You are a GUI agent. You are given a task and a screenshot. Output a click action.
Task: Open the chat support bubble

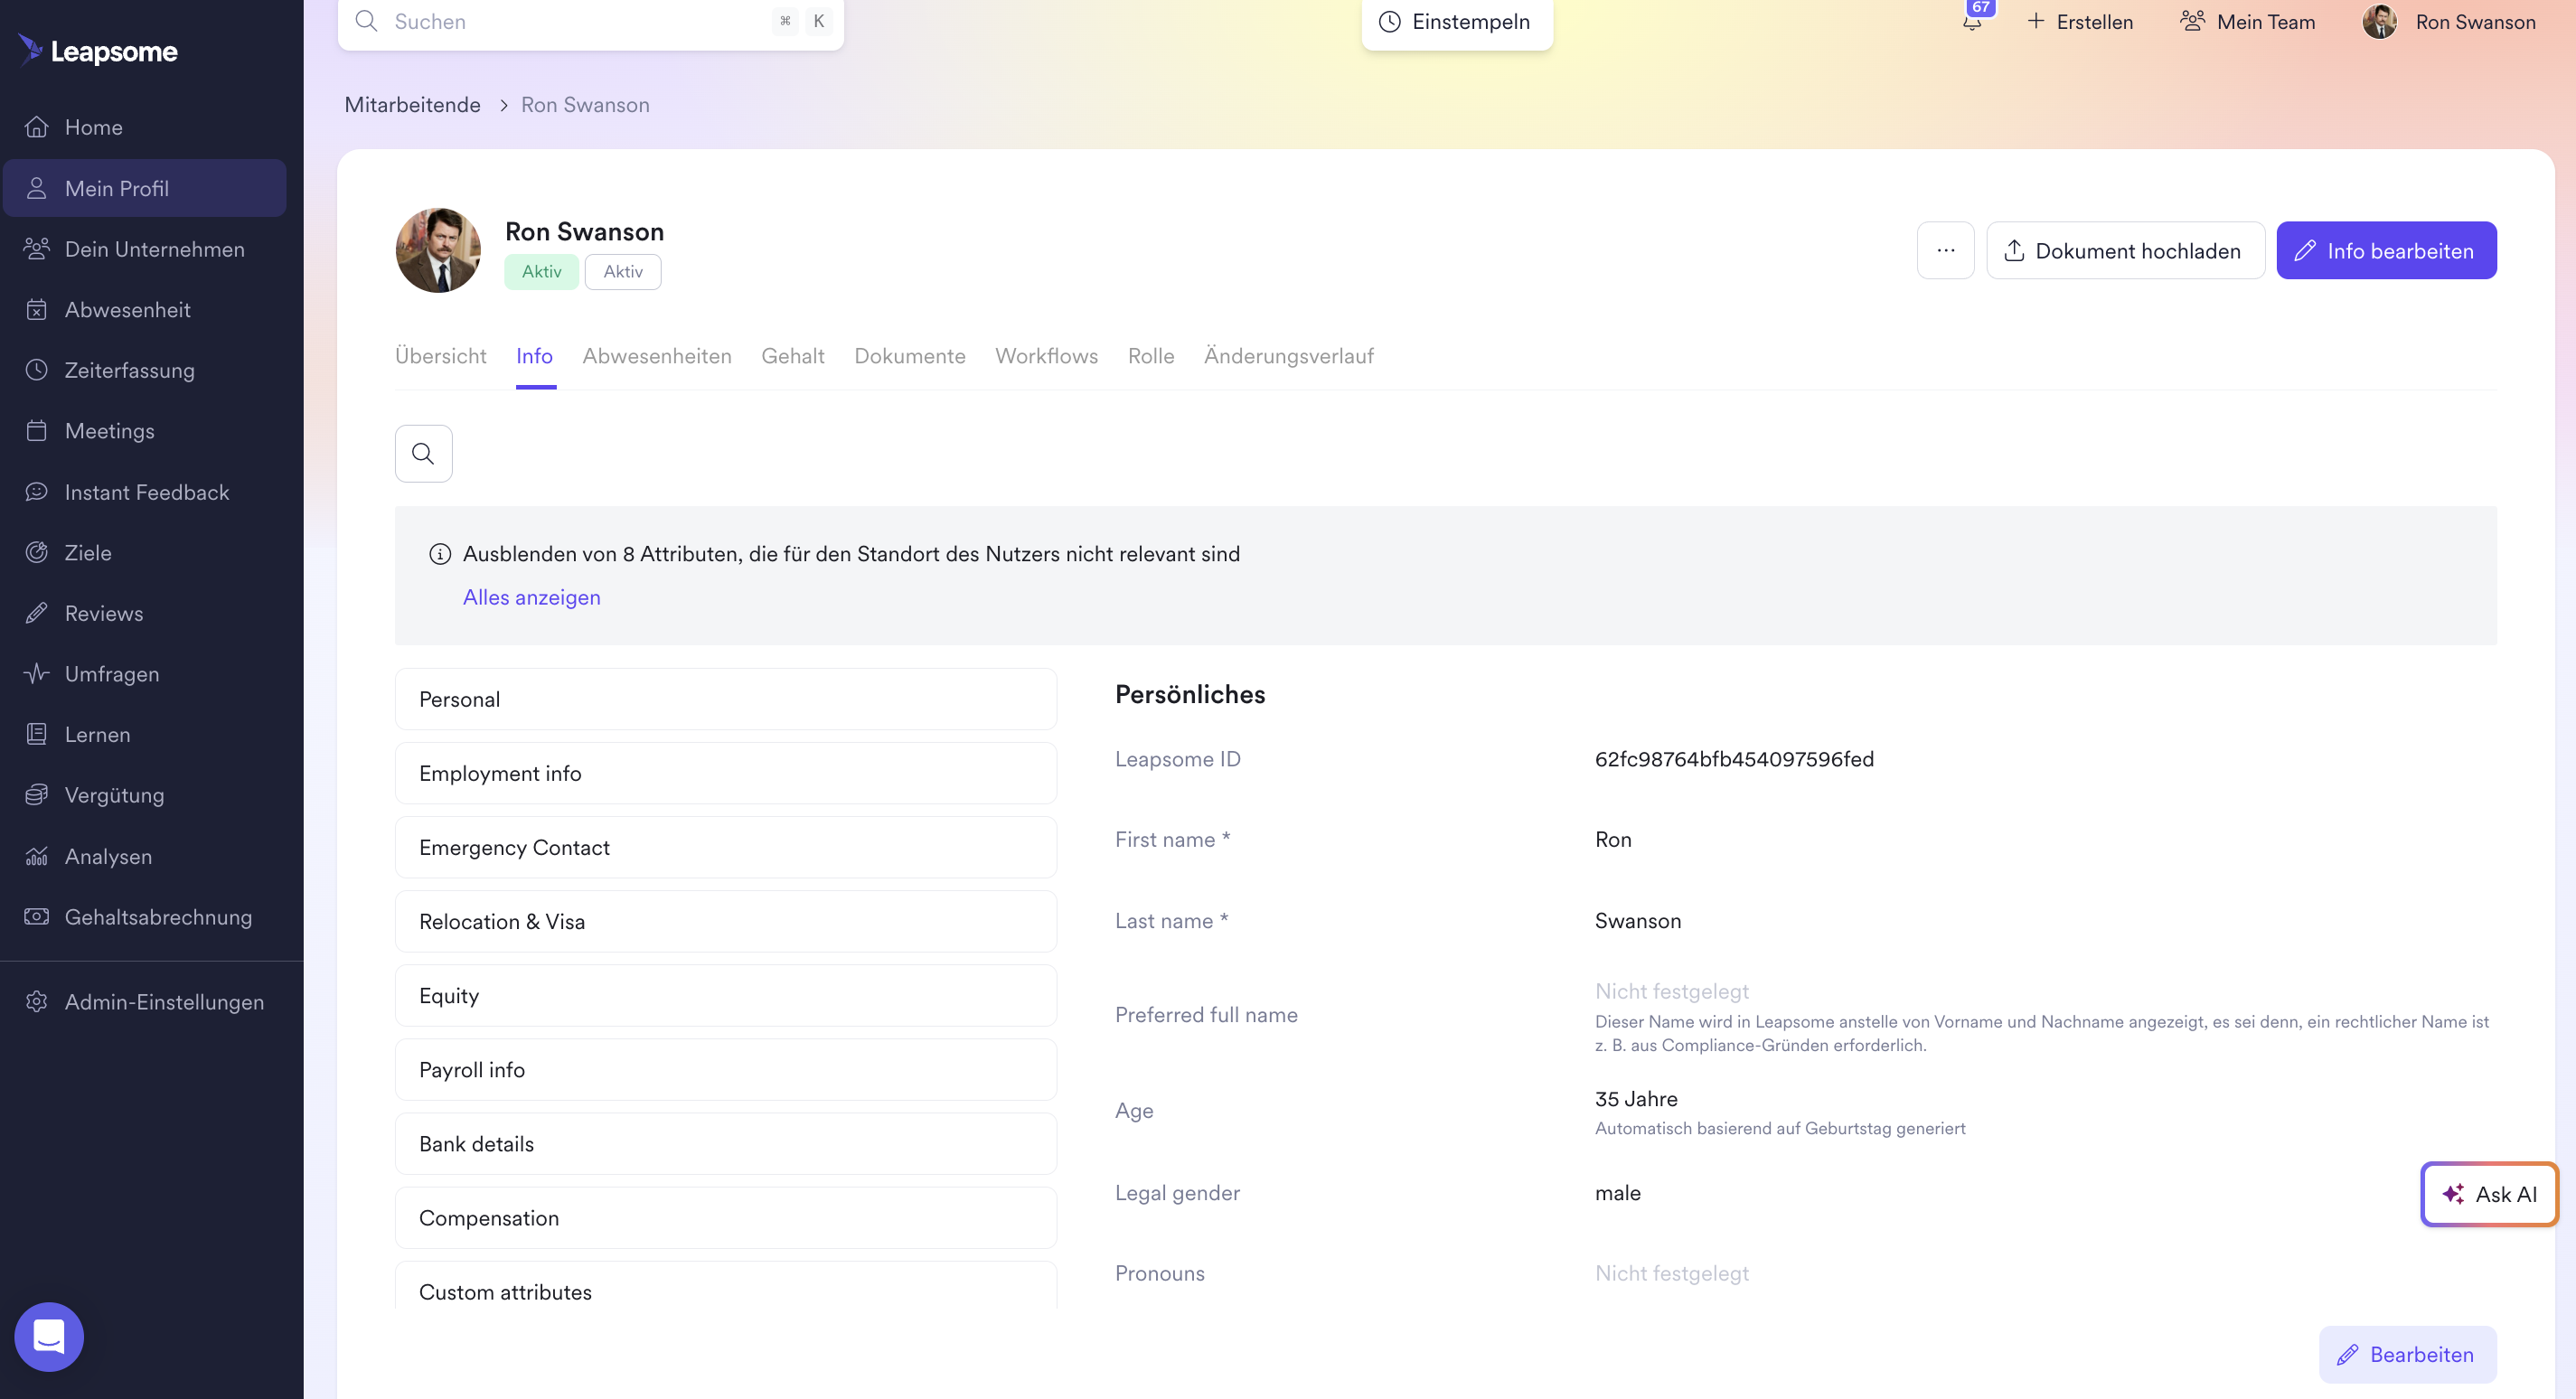coord(48,1336)
